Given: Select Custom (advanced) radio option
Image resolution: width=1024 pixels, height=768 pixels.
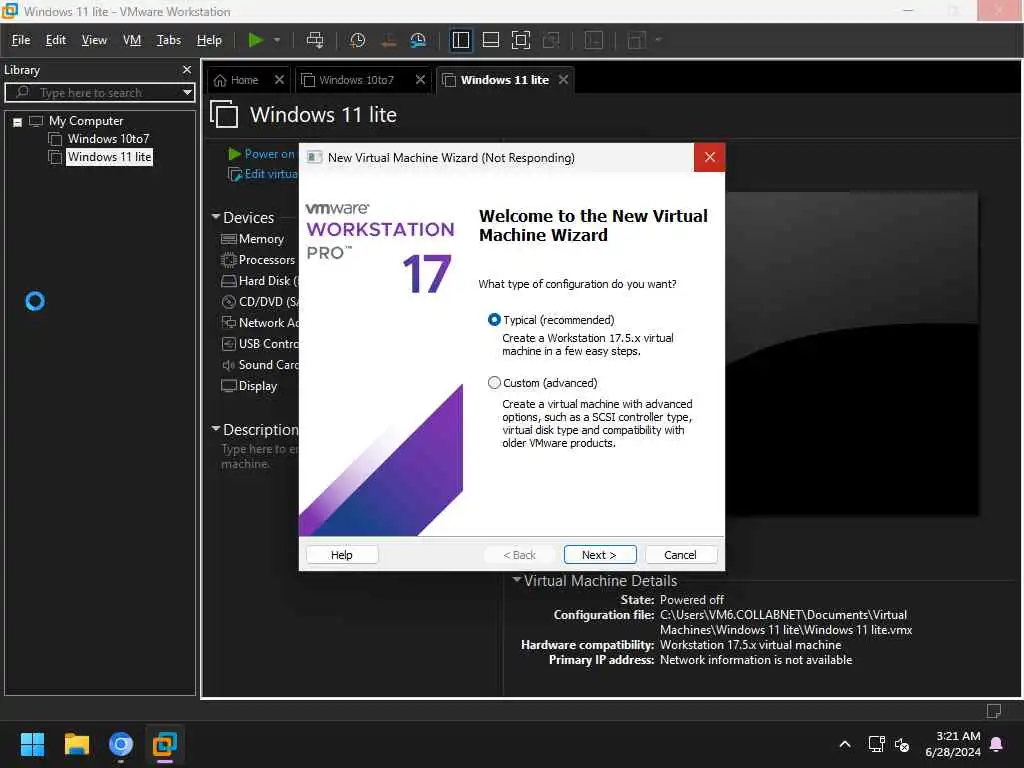Looking at the screenshot, I should pyautogui.click(x=494, y=383).
